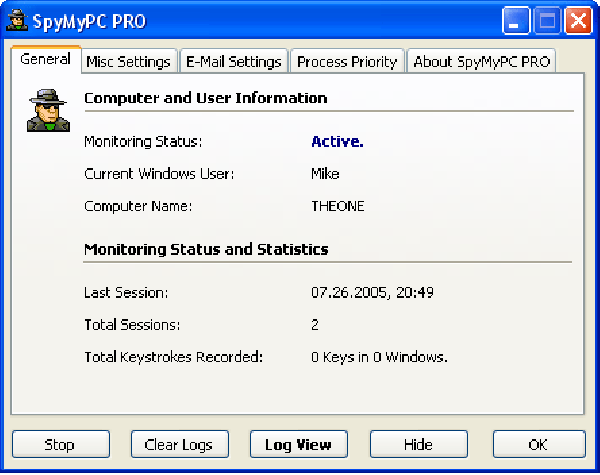The image size is (600, 475).
Task: Click 'Monitoring Status and Statistics' heading
Action: click(x=206, y=249)
